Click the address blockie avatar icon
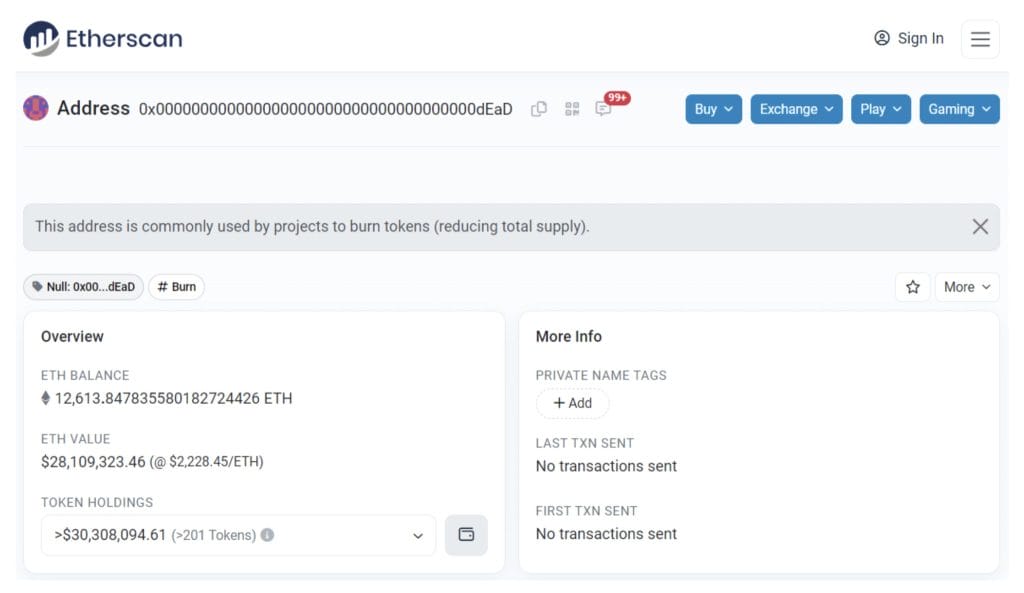Viewport: 1024px width, 593px height. coord(36,108)
